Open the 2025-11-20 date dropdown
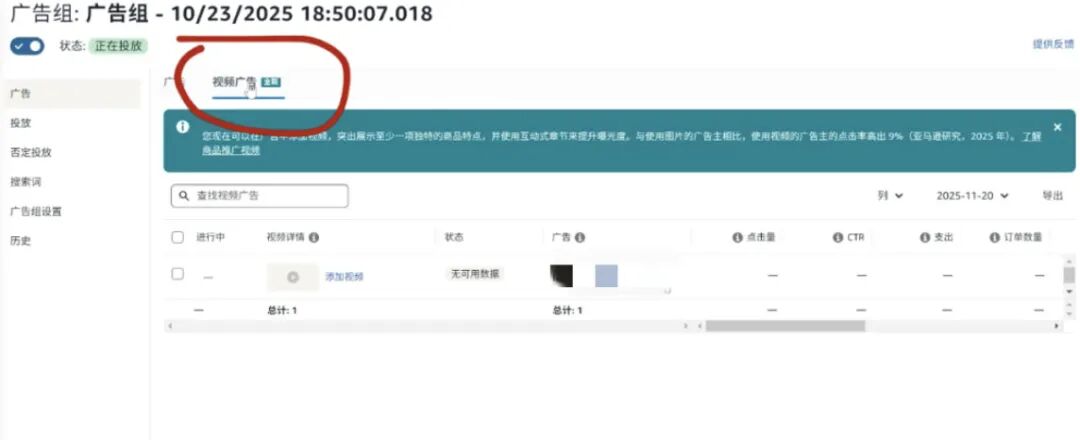This screenshot has width=1080, height=440. point(973,196)
